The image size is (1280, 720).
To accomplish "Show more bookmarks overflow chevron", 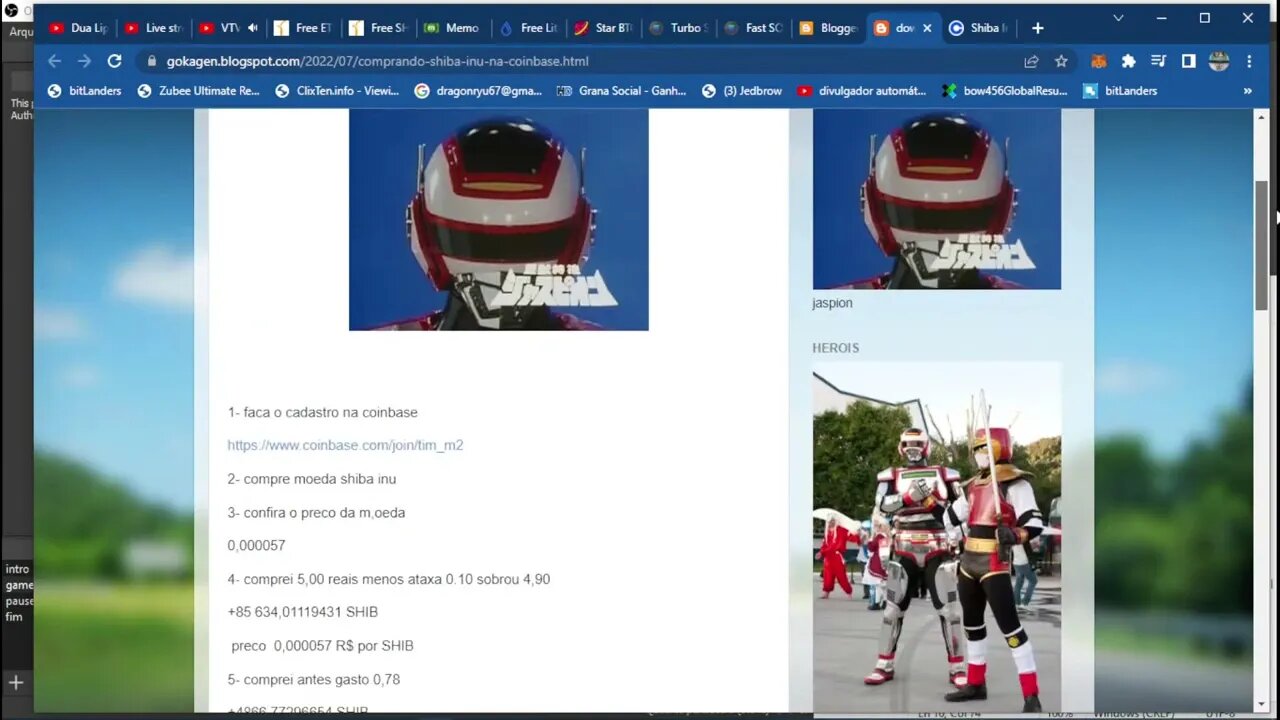I will 1247,91.
